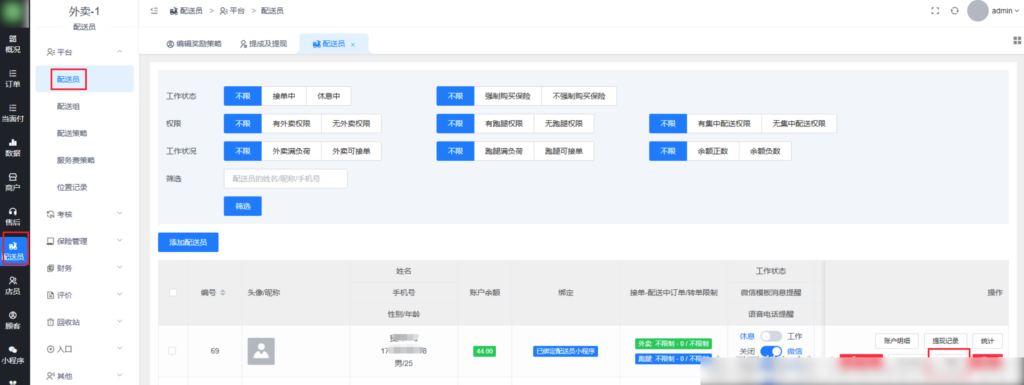Tick the select-all checkbox in the table header
The image size is (1024, 385).
pyautogui.click(x=173, y=292)
